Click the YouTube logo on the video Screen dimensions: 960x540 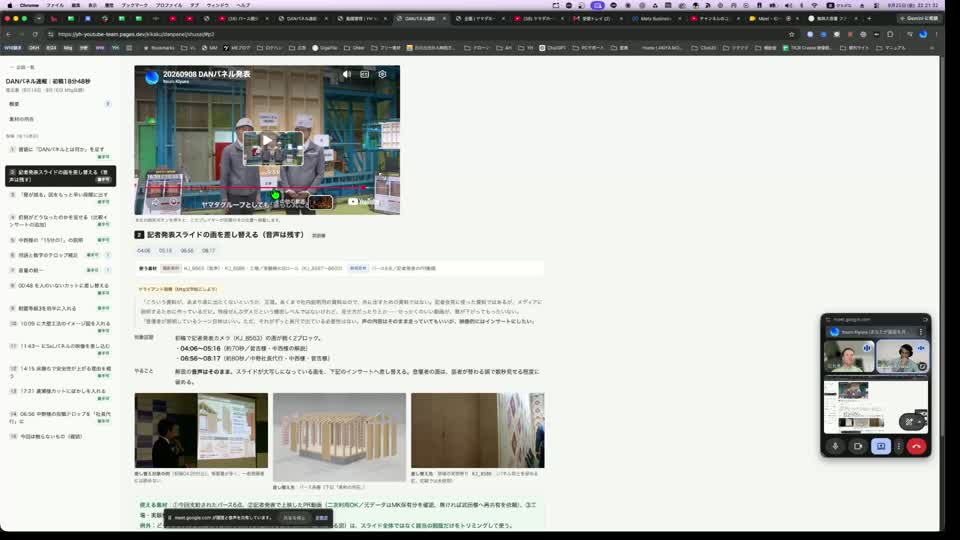[362, 201]
